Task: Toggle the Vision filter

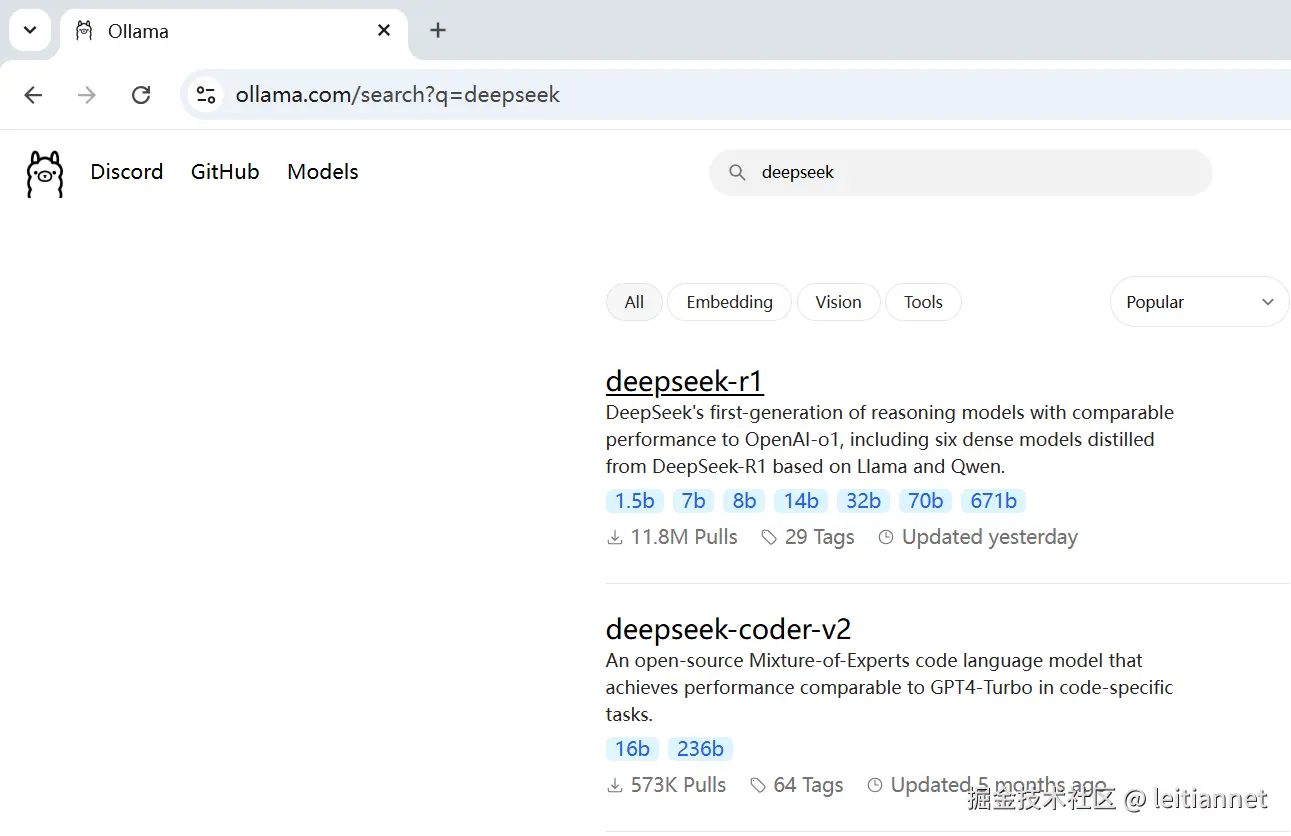Action: pos(838,302)
